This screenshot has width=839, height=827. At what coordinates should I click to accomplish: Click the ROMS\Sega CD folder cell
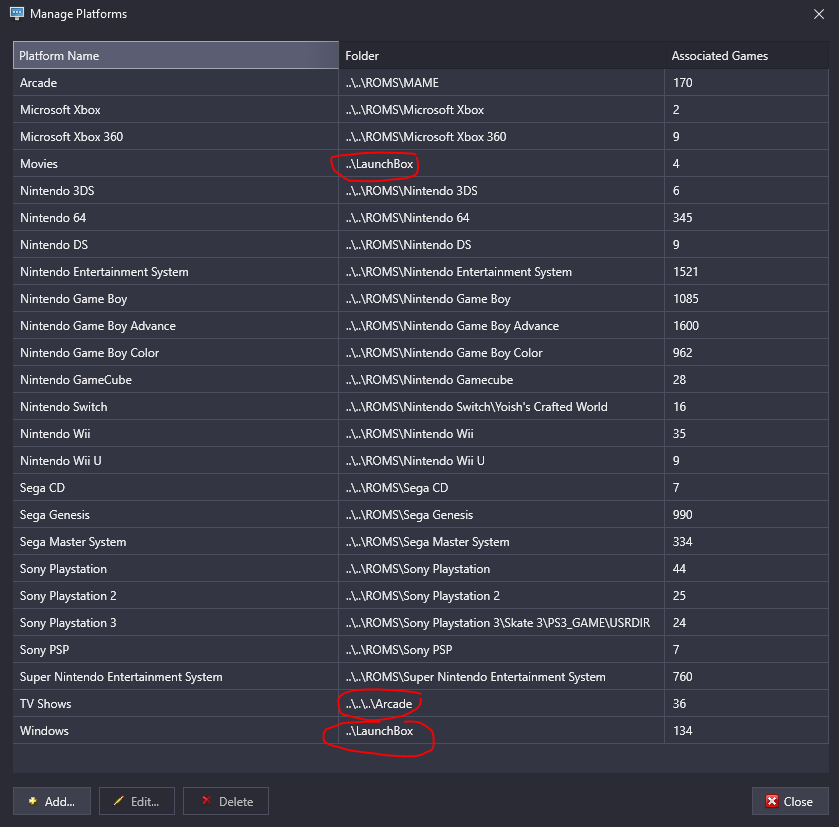[x=502, y=488]
